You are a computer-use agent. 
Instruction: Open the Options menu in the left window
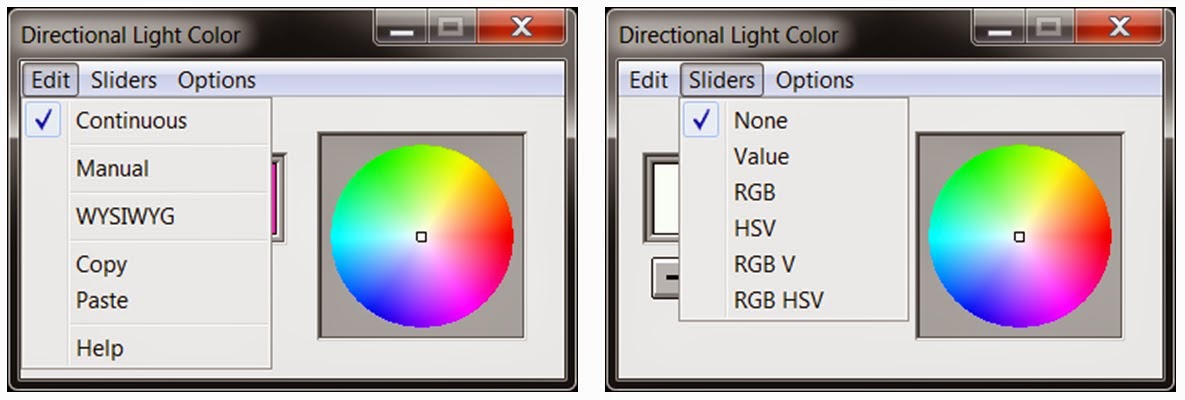point(217,80)
